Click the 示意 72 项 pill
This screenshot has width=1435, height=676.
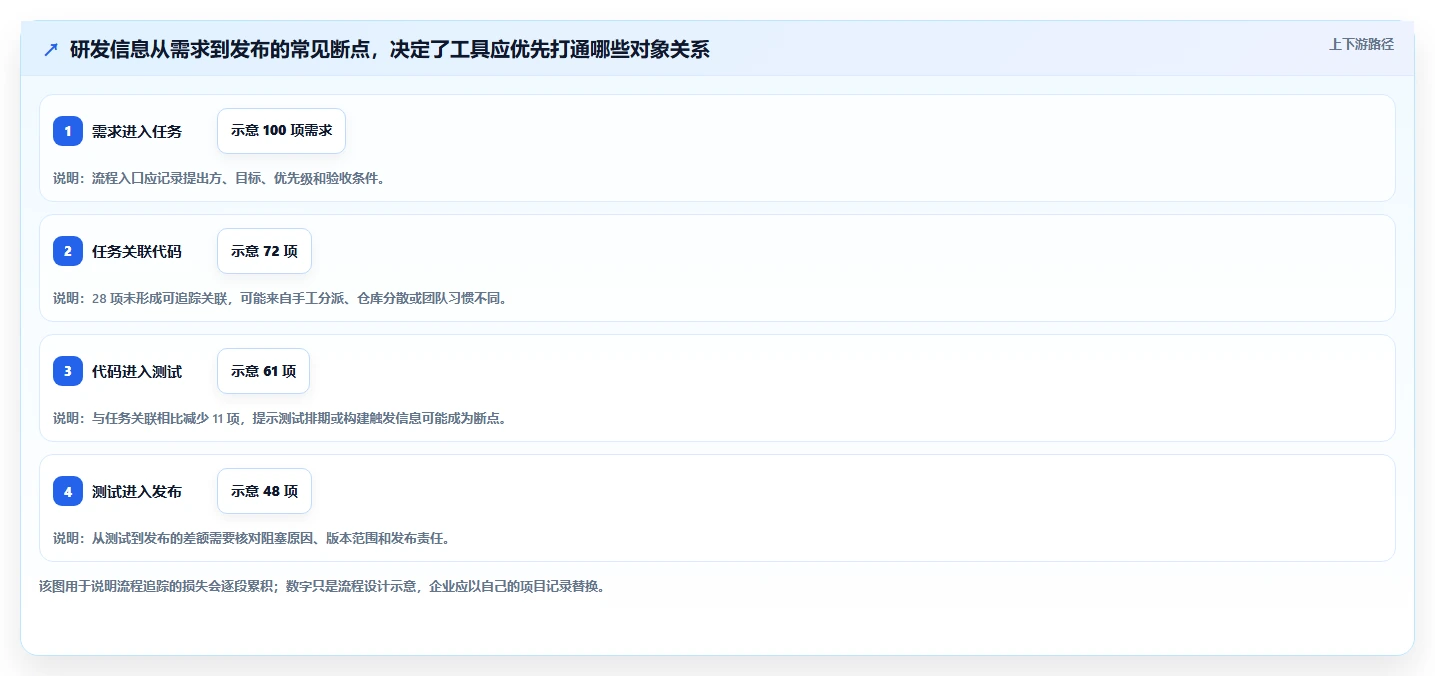coord(264,251)
